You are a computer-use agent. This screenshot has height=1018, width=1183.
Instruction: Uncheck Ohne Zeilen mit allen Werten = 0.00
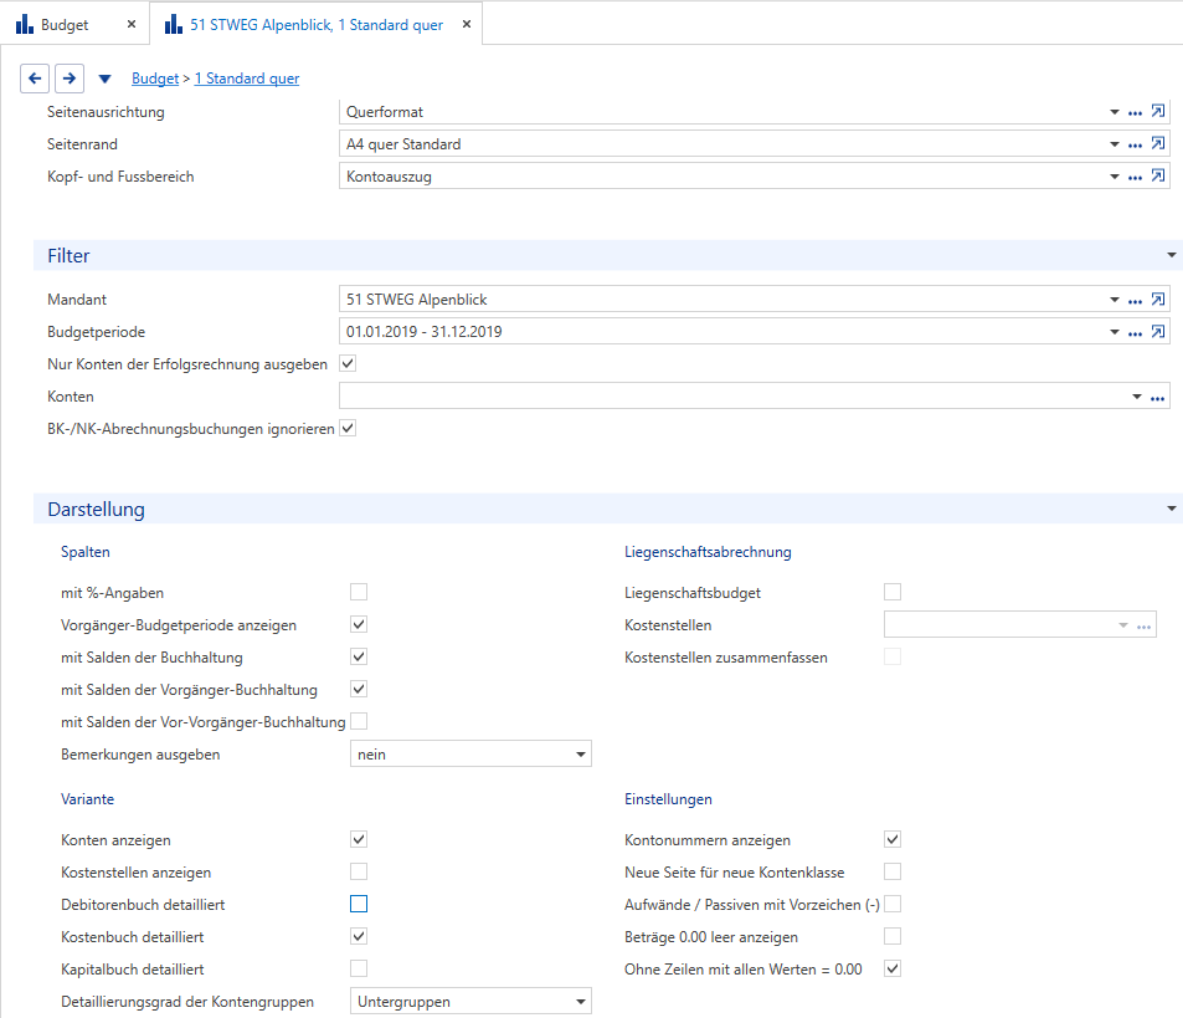(893, 969)
